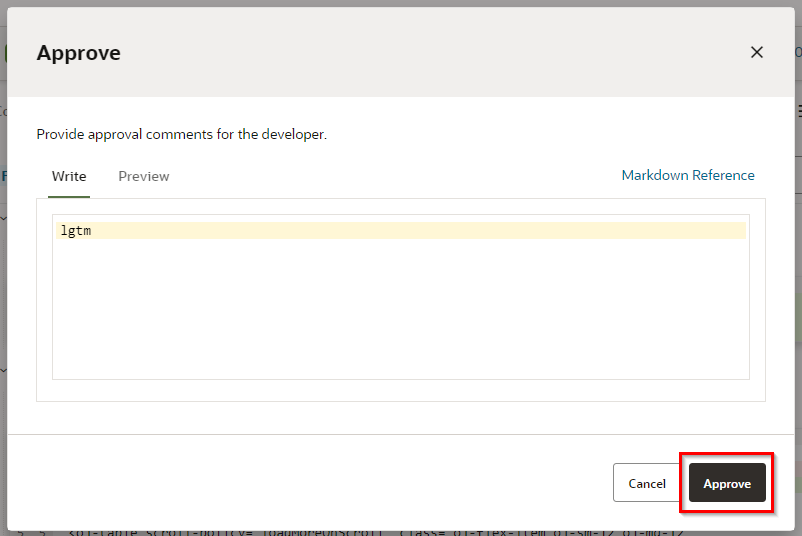The width and height of the screenshot is (802, 536).
Task: Click the bottom edge of the comment text box
Action: point(400,379)
